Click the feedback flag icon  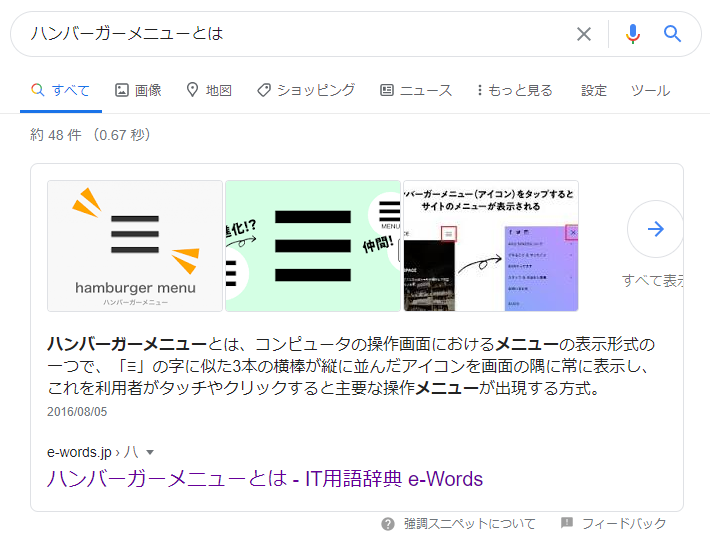566,523
